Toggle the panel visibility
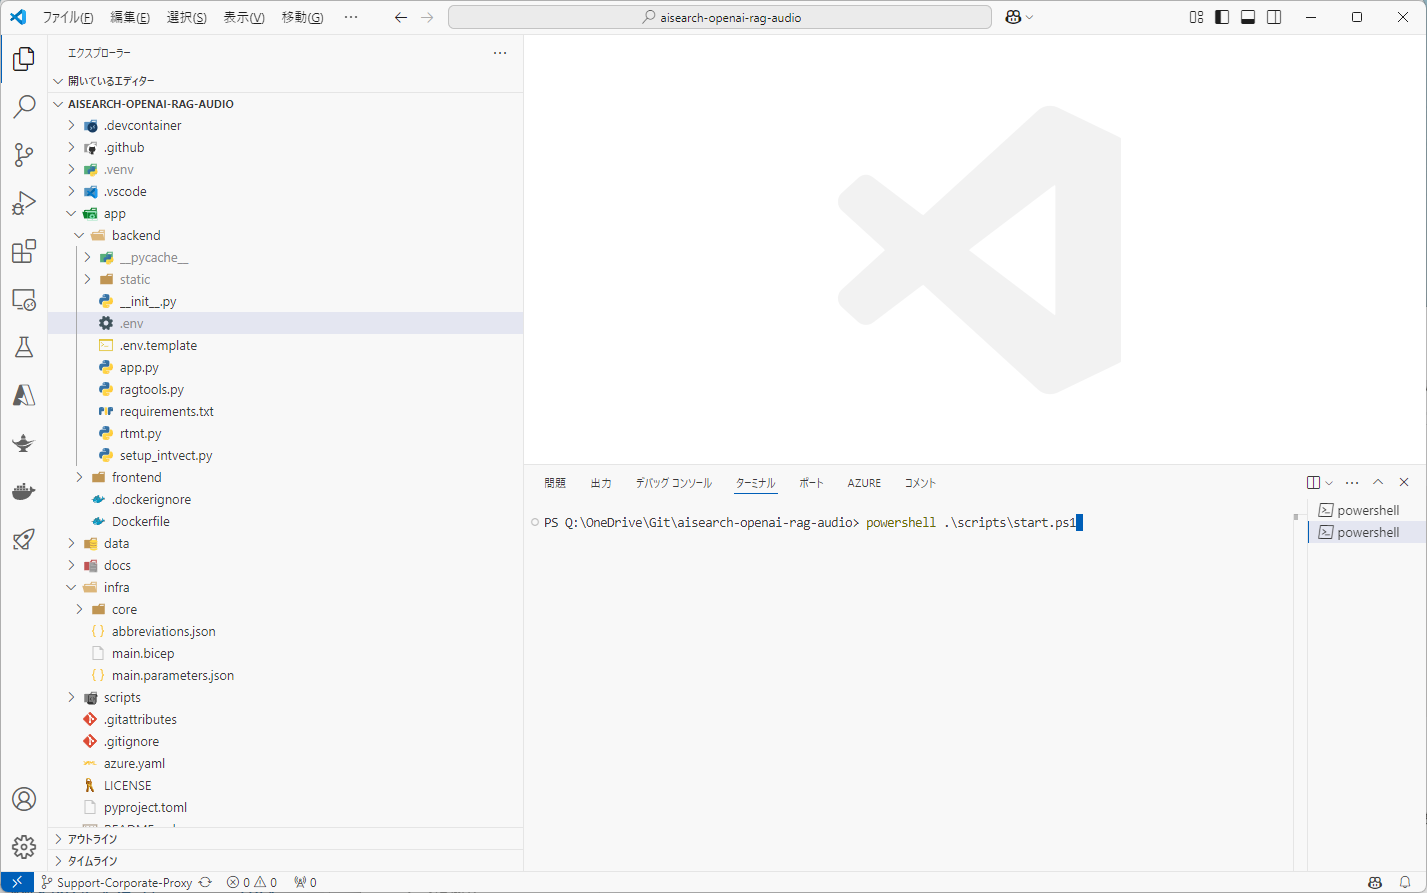 [1247, 16]
